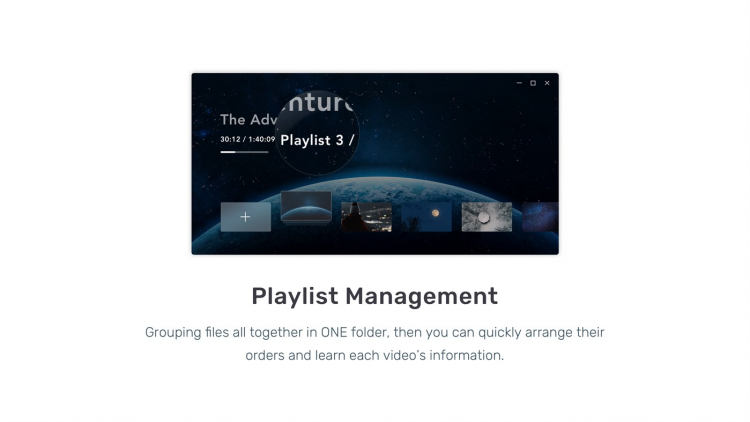750x422 pixels.
Task: Click the 30:12 / 1:40:09 timestamp
Action: [247, 139]
